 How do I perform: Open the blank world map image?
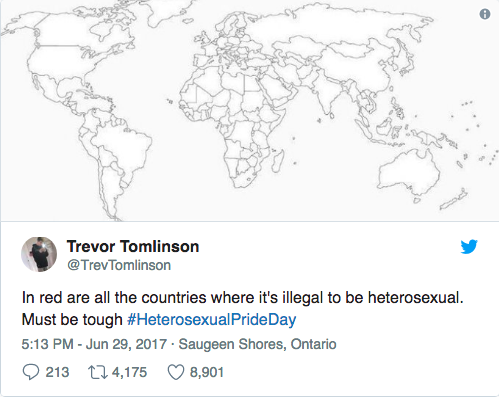coord(249,110)
